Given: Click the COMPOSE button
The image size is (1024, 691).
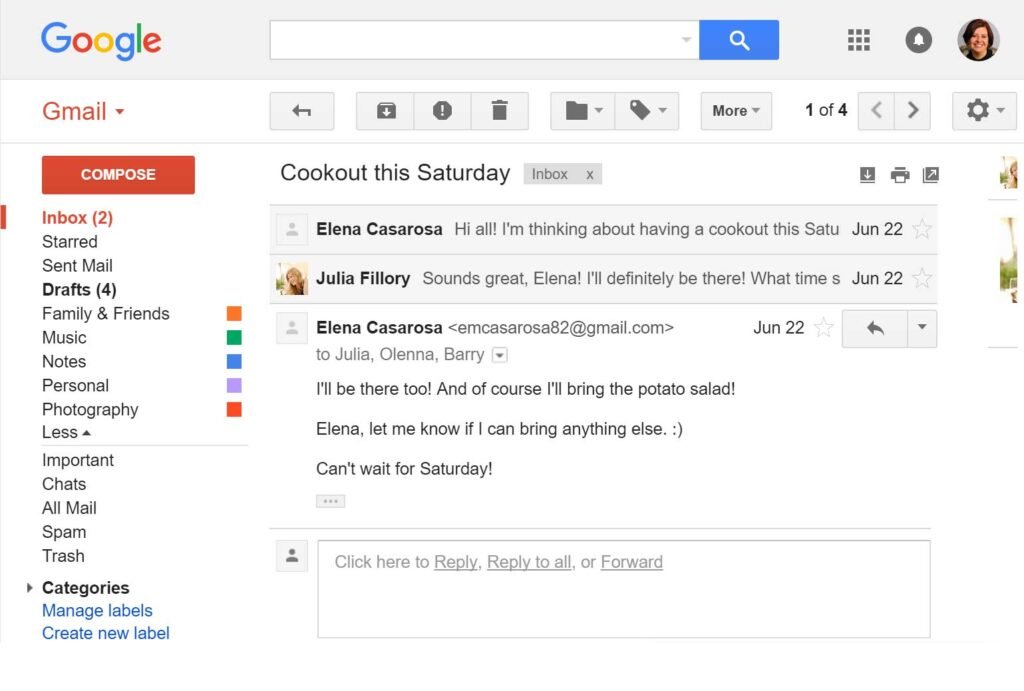Looking at the screenshot, I should (118, 174).
